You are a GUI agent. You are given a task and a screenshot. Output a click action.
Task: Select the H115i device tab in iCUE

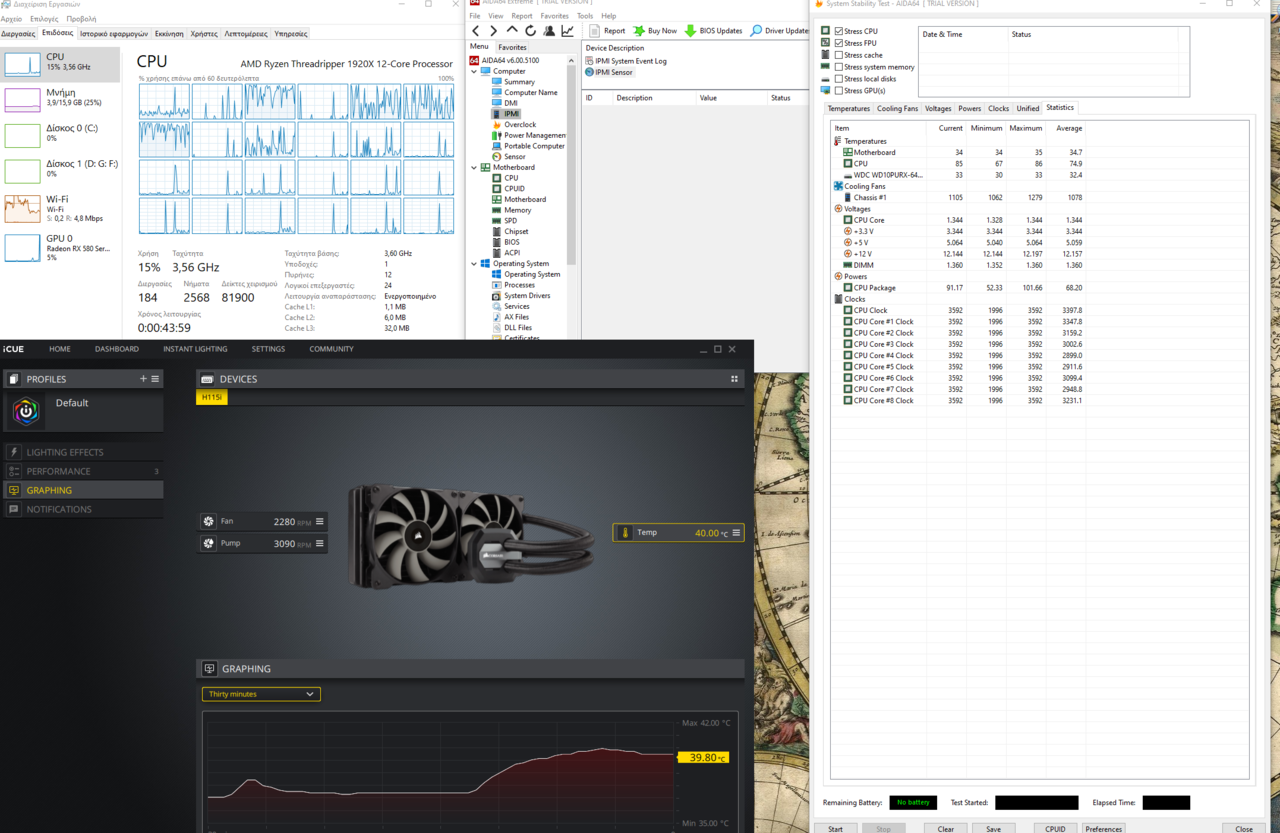(212, 397)
